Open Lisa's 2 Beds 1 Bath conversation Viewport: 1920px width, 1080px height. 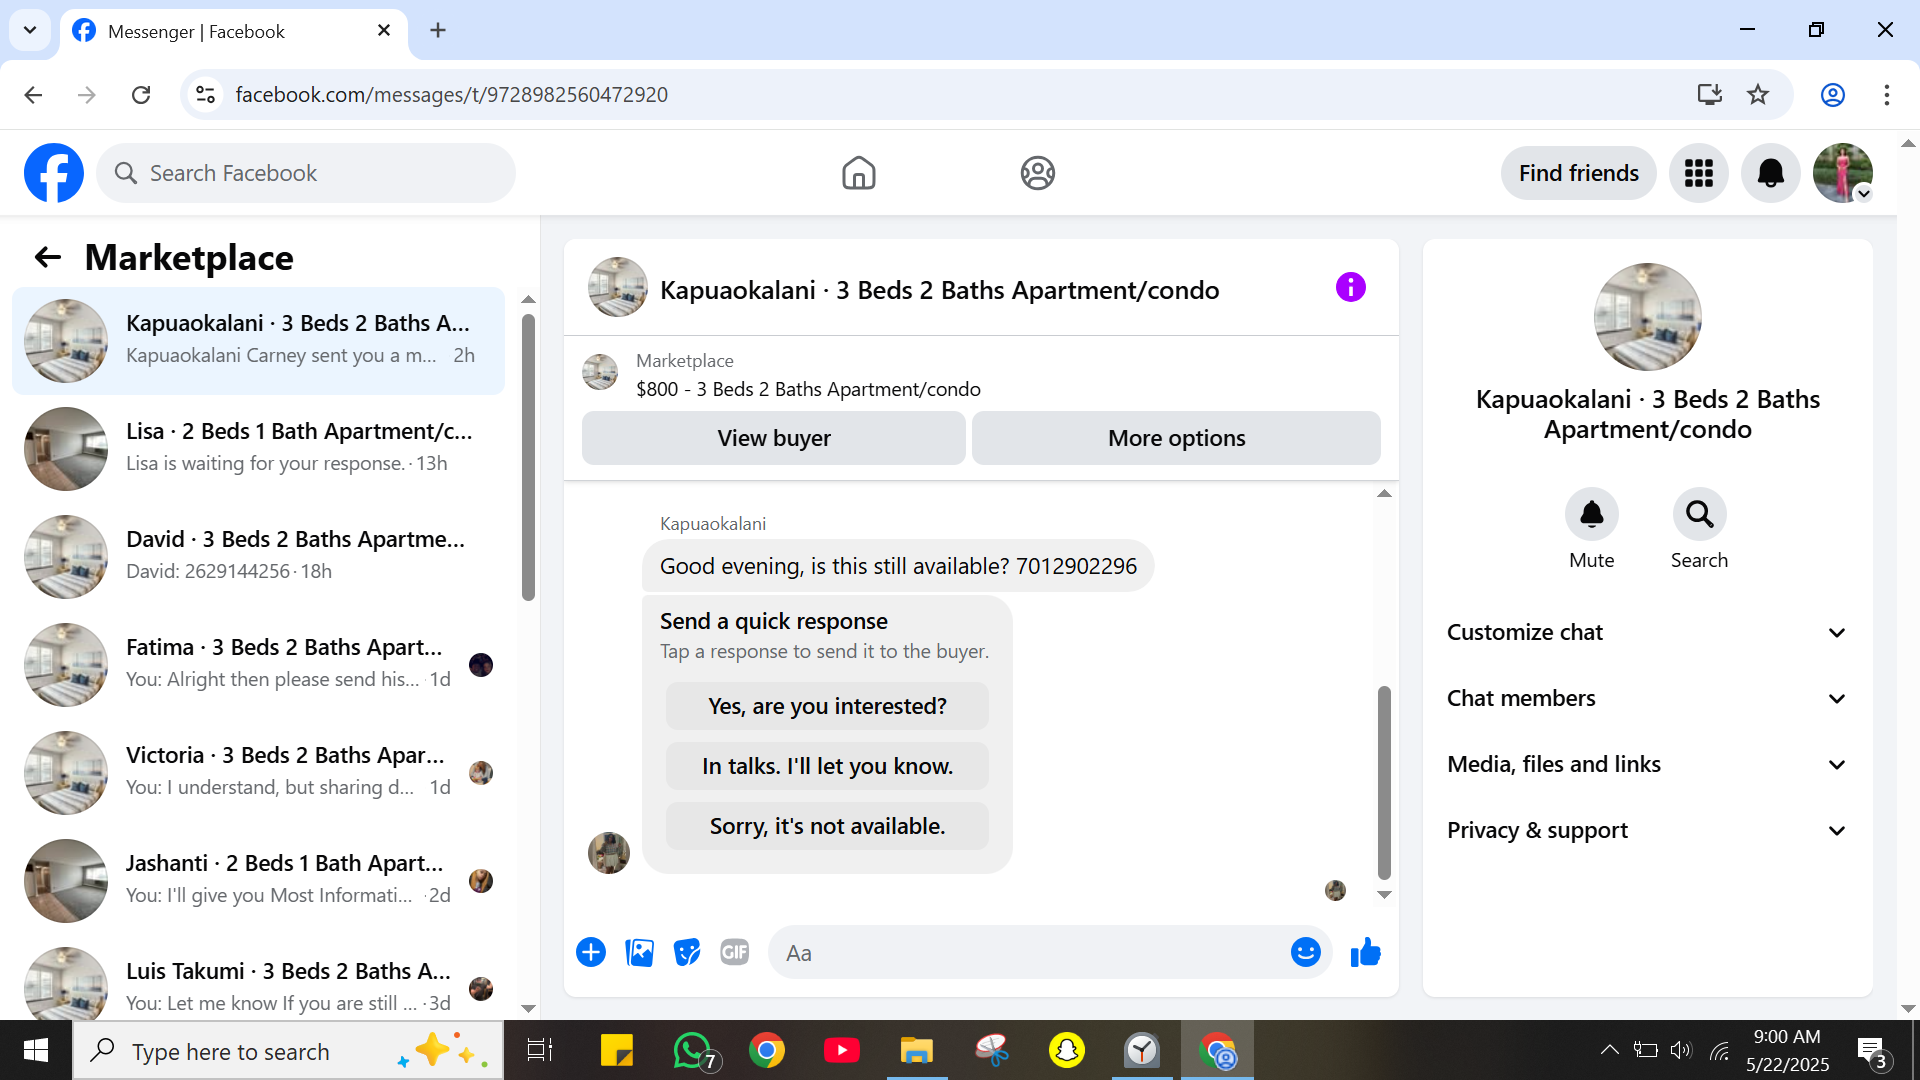coord(258,448)
